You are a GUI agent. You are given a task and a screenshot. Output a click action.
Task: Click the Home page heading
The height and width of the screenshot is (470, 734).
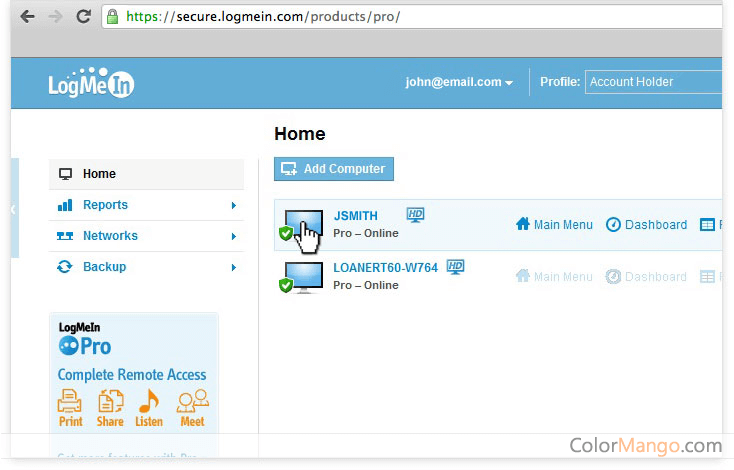point(300,134)
